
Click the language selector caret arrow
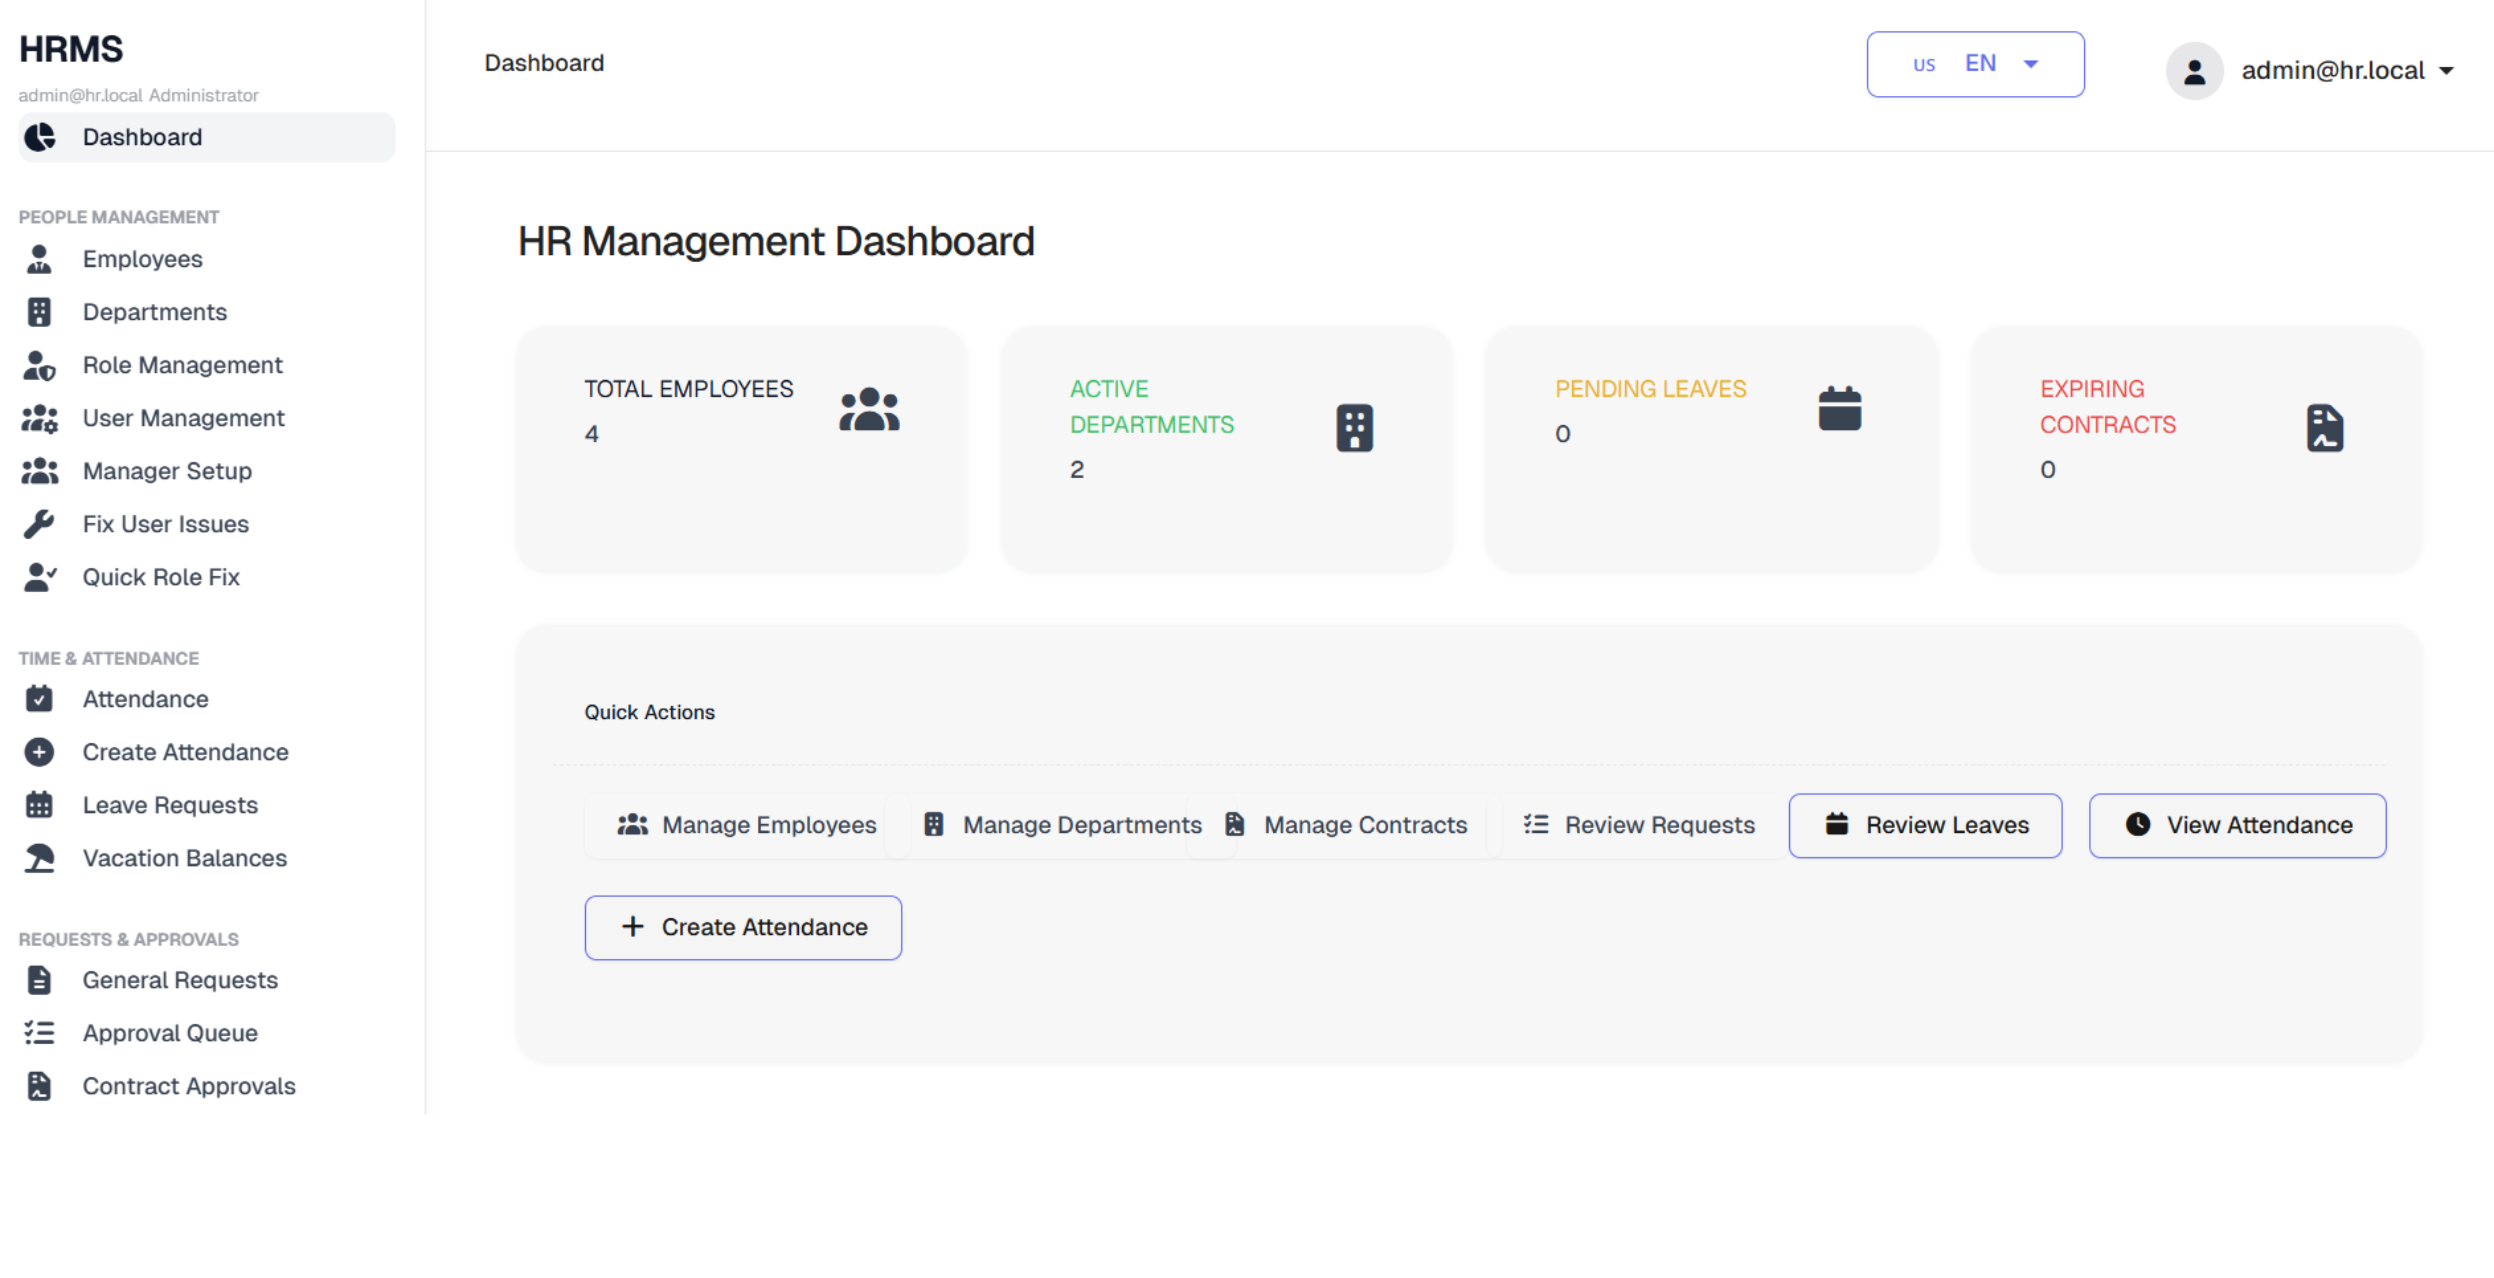tap(2031, 64)
